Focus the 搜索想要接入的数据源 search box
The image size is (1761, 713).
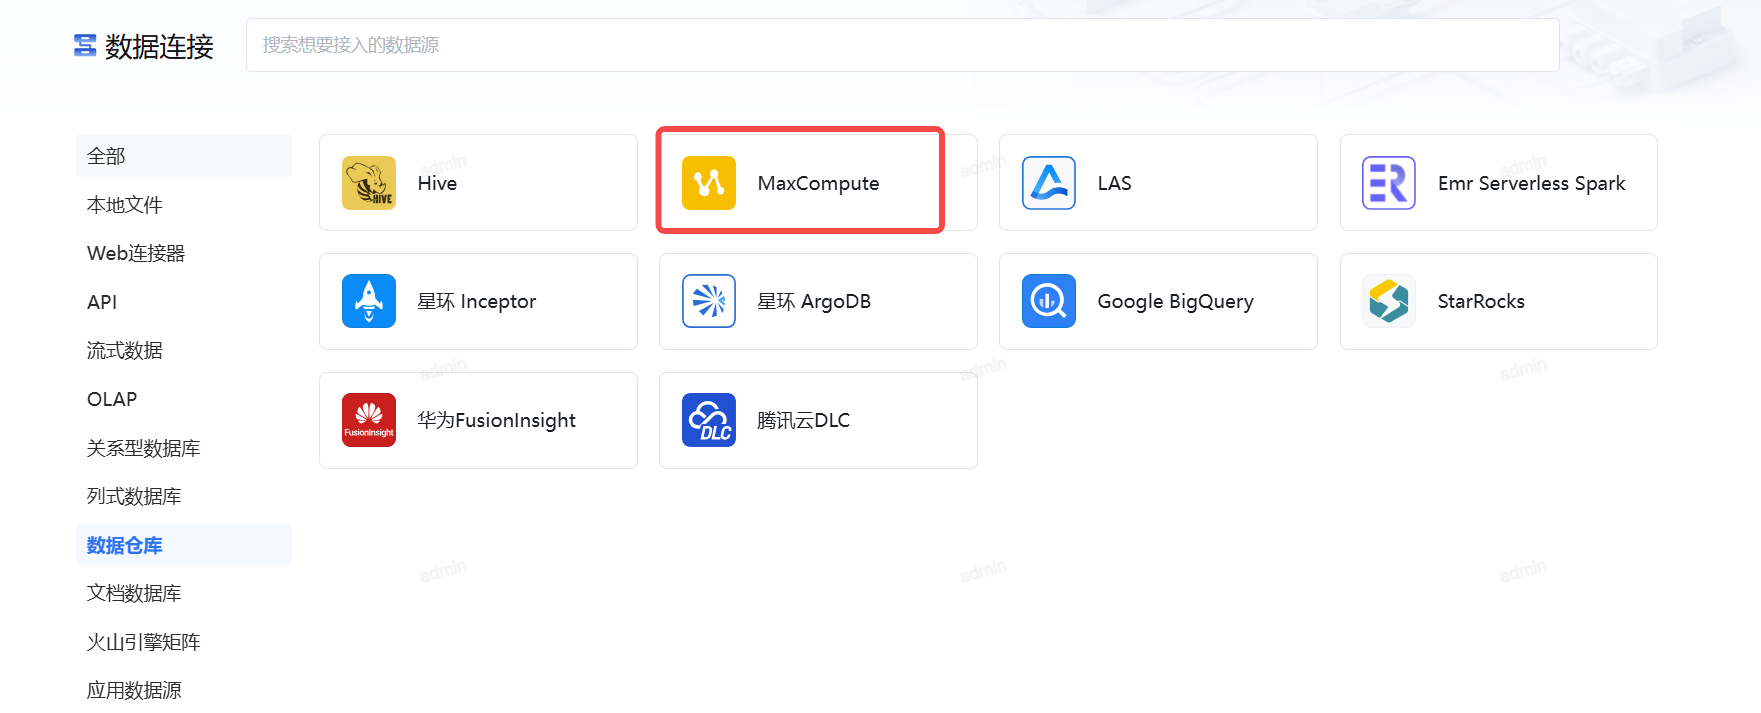[x=902, y=45]
